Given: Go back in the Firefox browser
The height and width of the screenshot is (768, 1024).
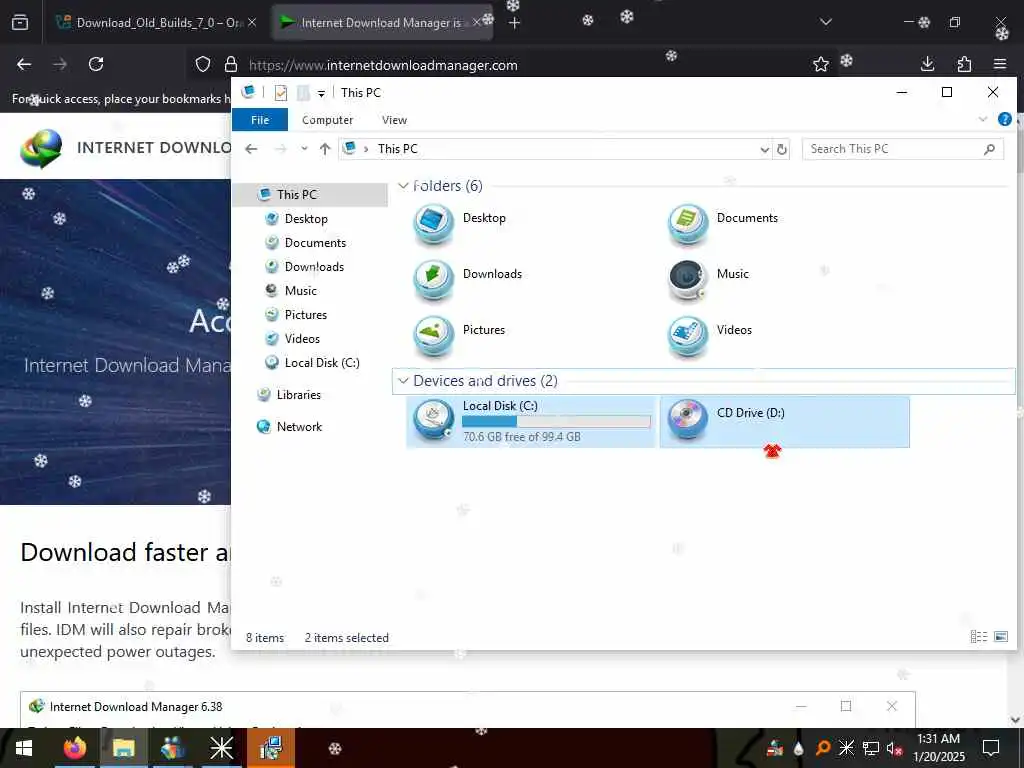Looking at the screenshot, I should [24, 64].
